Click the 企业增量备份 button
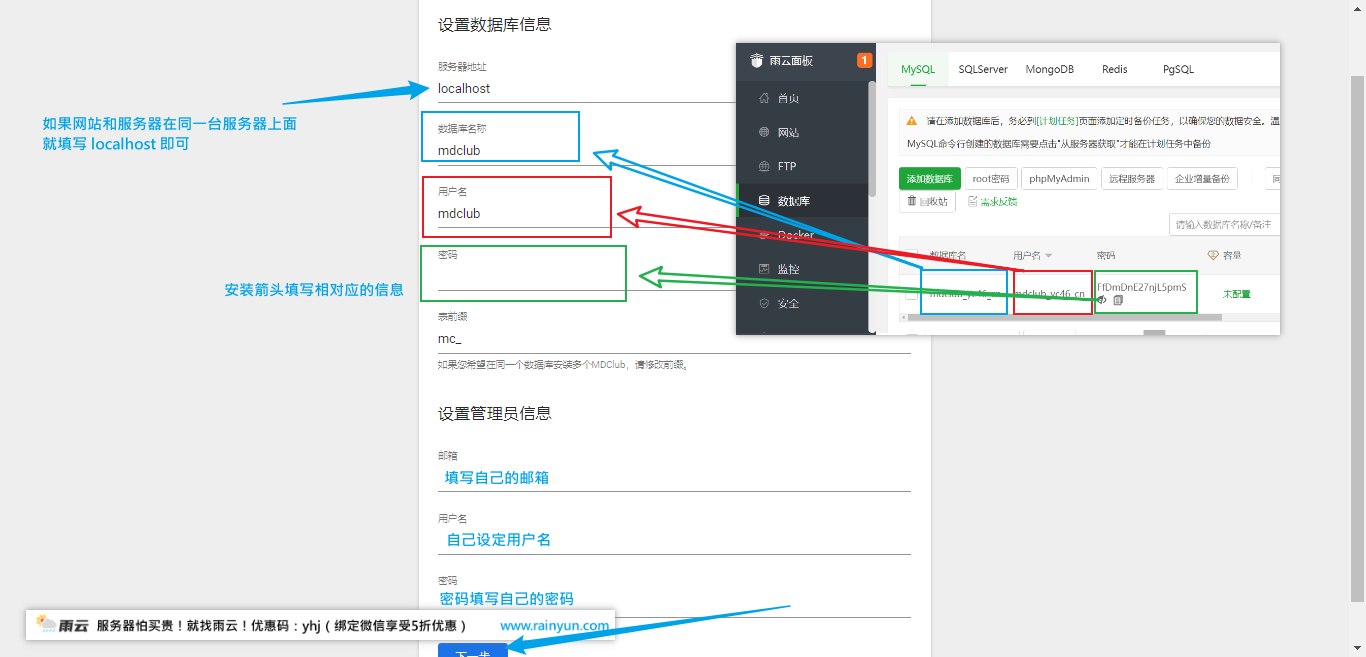 [1202, 179]
